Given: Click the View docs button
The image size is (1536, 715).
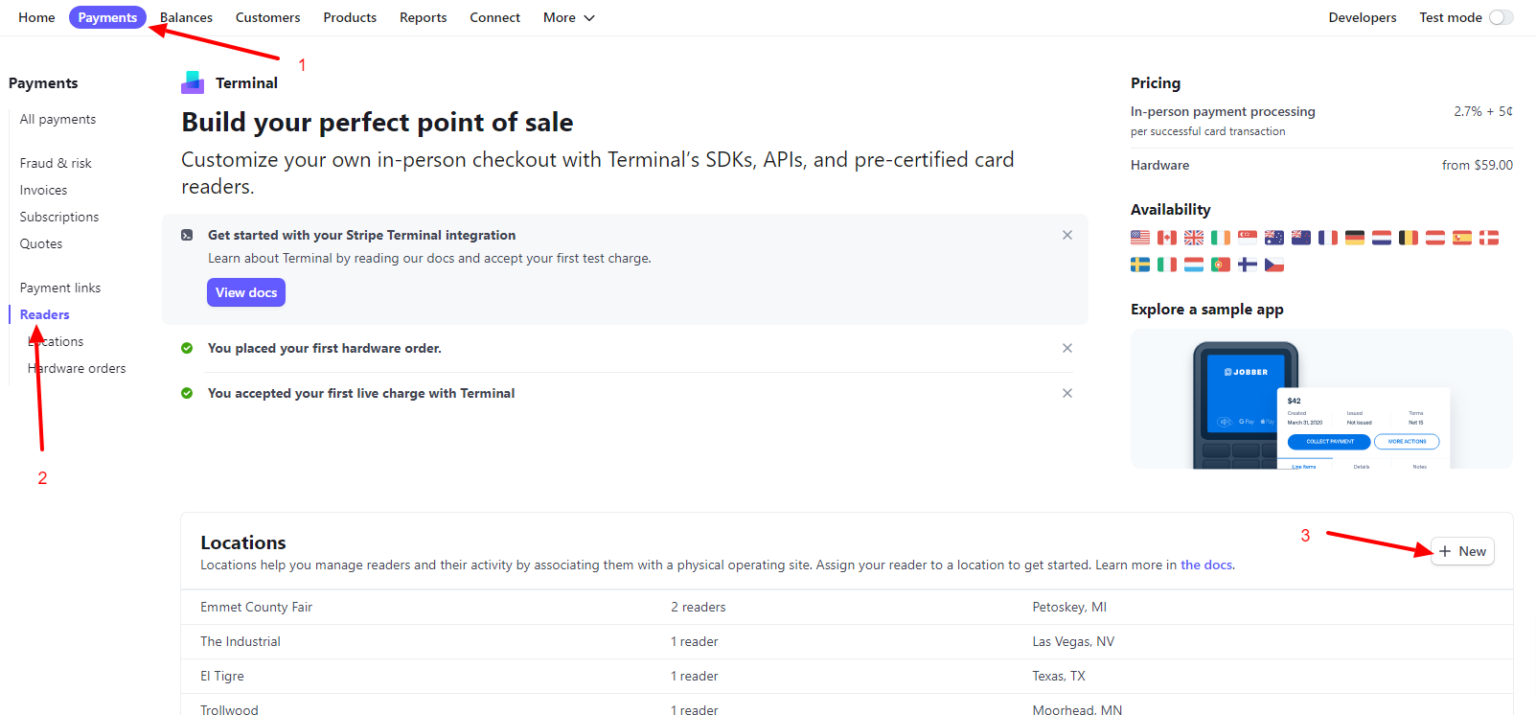Looking at the screenshot, I should tap(246, 293).
